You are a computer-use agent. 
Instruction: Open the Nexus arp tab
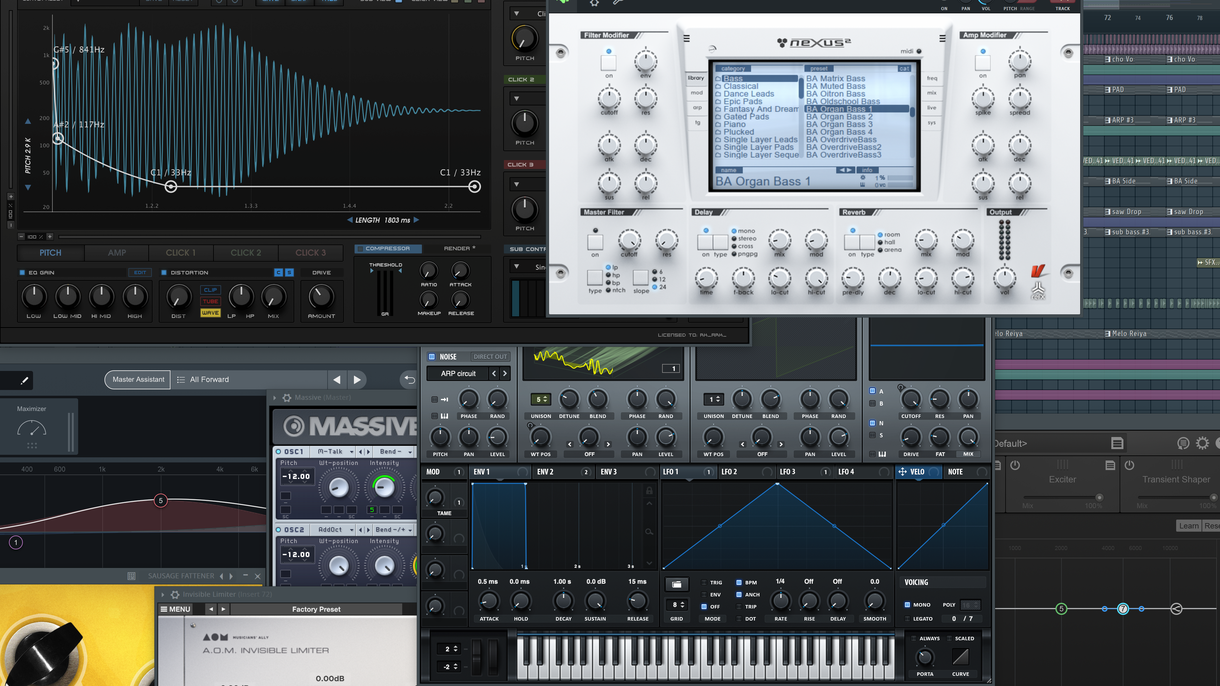[697, 108]
